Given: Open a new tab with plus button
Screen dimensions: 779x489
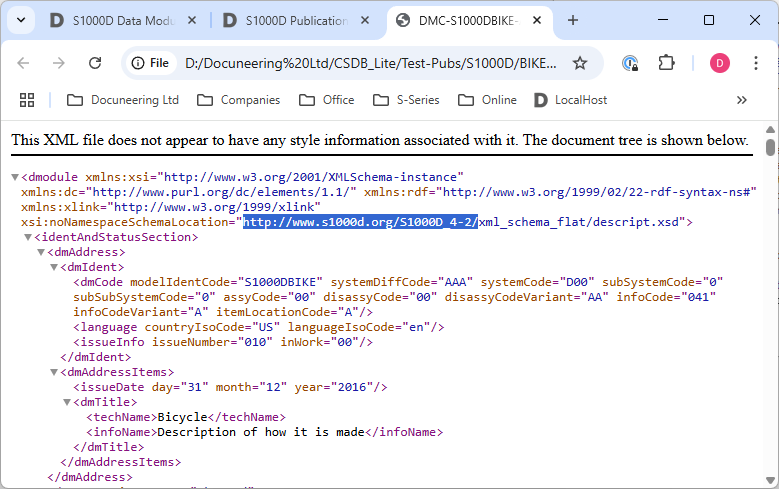Looking at the screenshot, I should coord(573,20).
